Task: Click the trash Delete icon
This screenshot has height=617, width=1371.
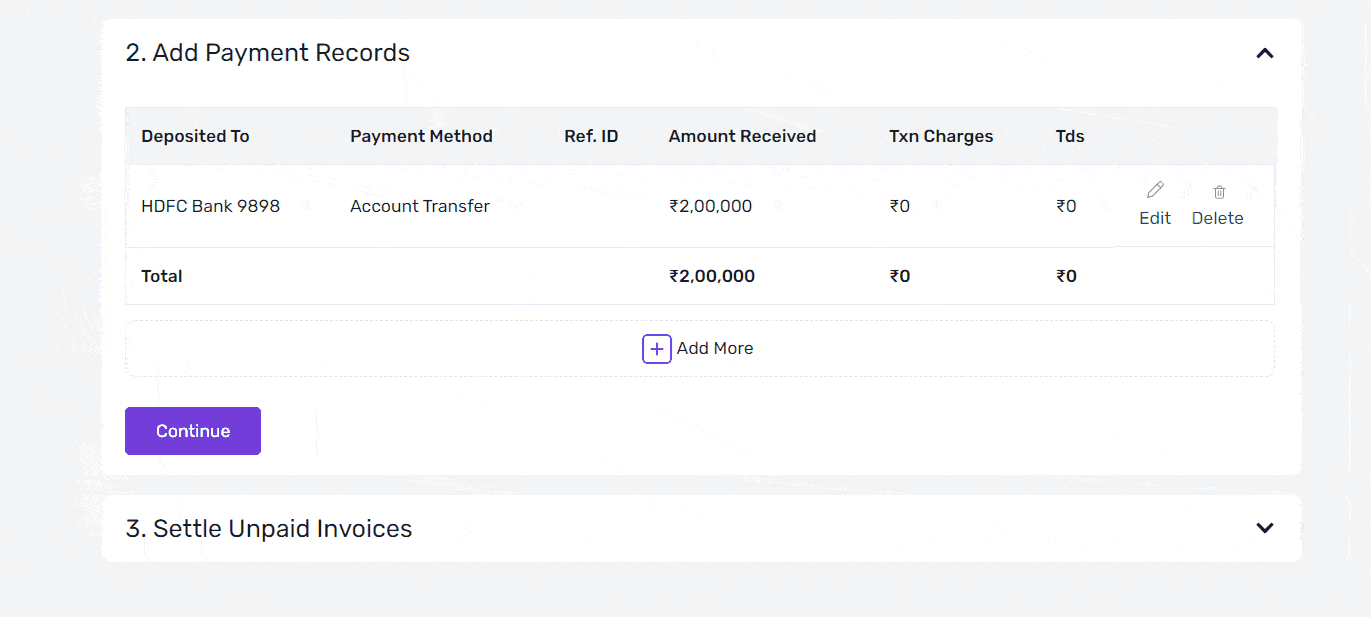Action: coord(1219,191)
